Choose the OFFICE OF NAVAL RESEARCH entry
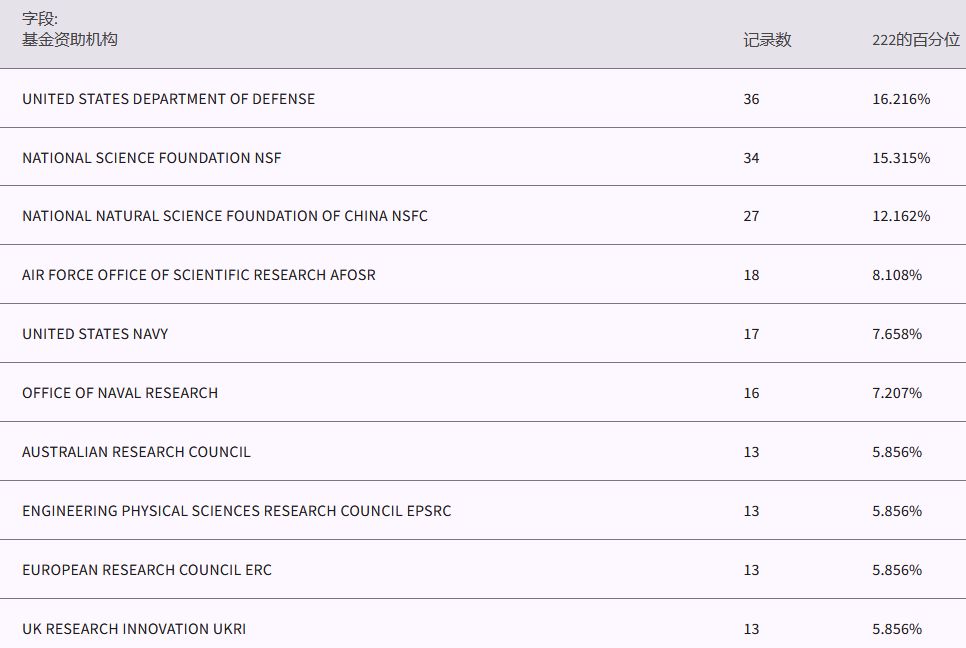Image resolution: width=966 pixels, height=648 pixels. pyautogui.click(x=120, y=393)
